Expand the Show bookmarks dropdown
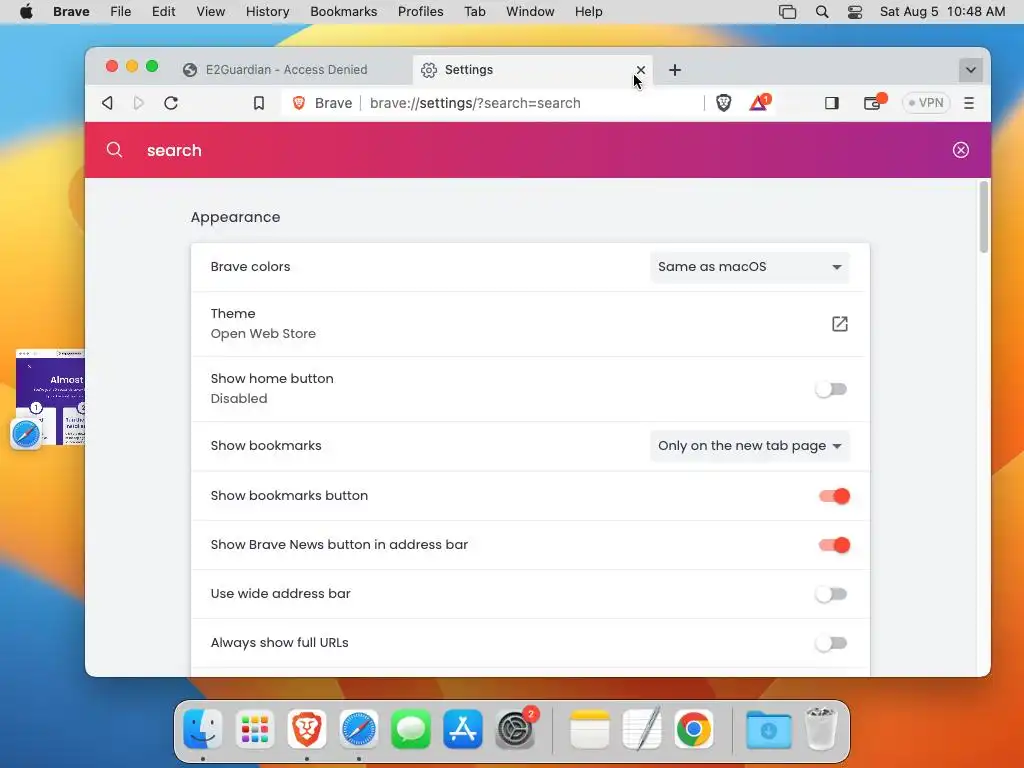The width and height of the screenshot is (1024, 768). click(750, 446)
